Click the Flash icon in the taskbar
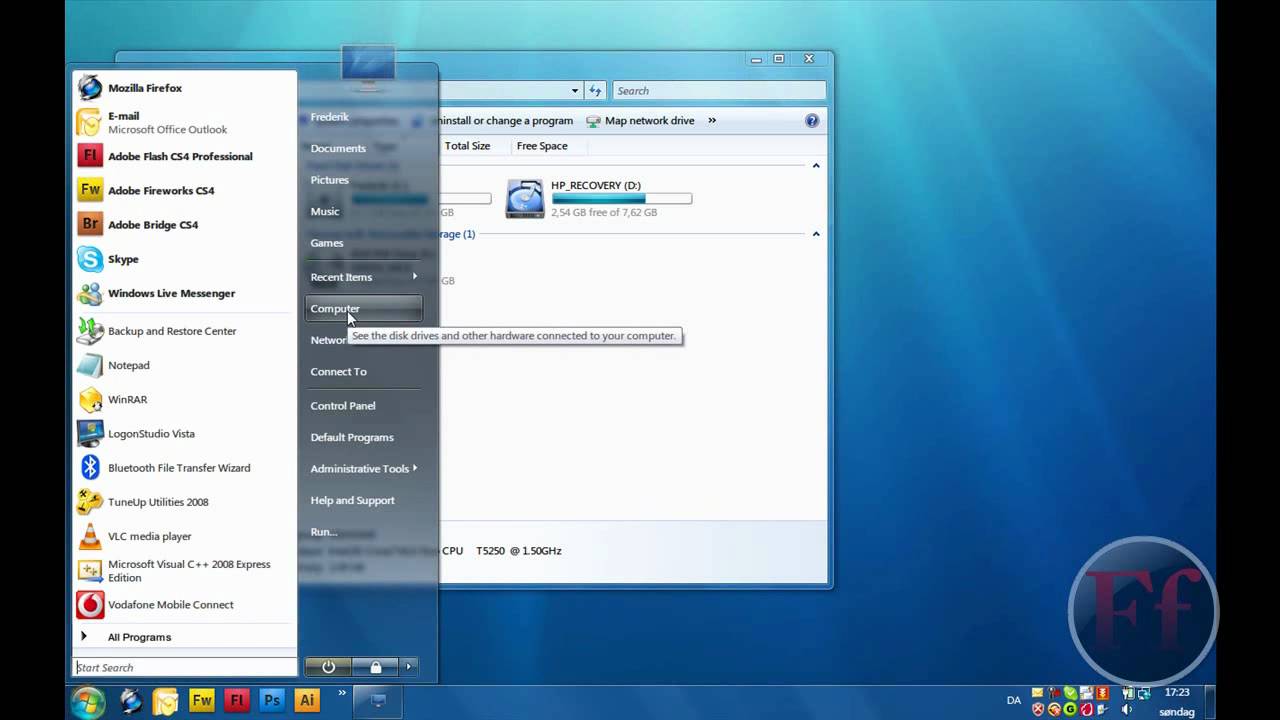 pos(236,701)
